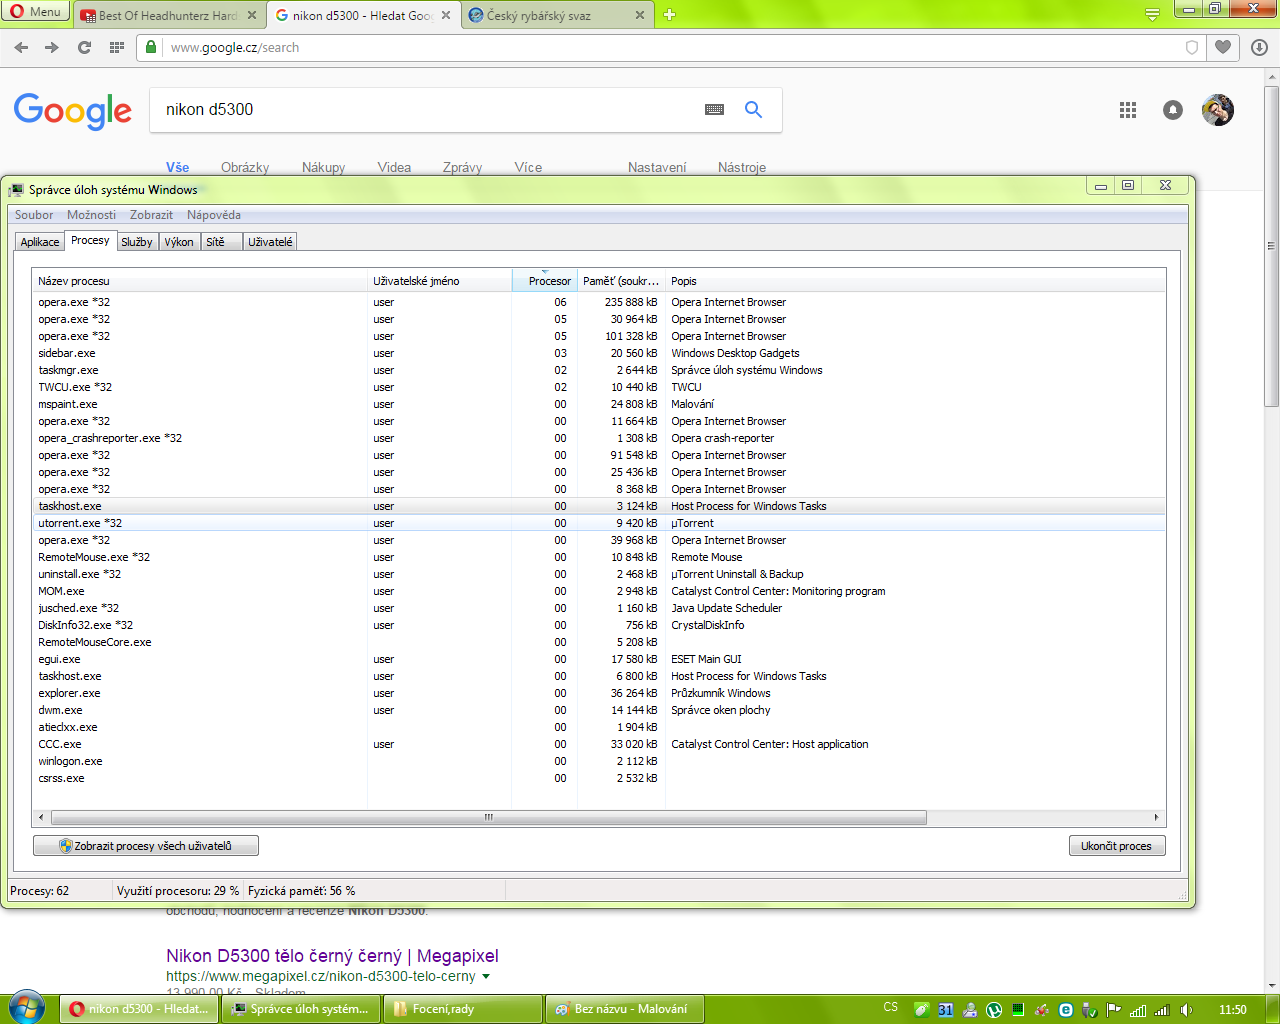
Task: Switch to the Služby tab
Action: point(137,242)
